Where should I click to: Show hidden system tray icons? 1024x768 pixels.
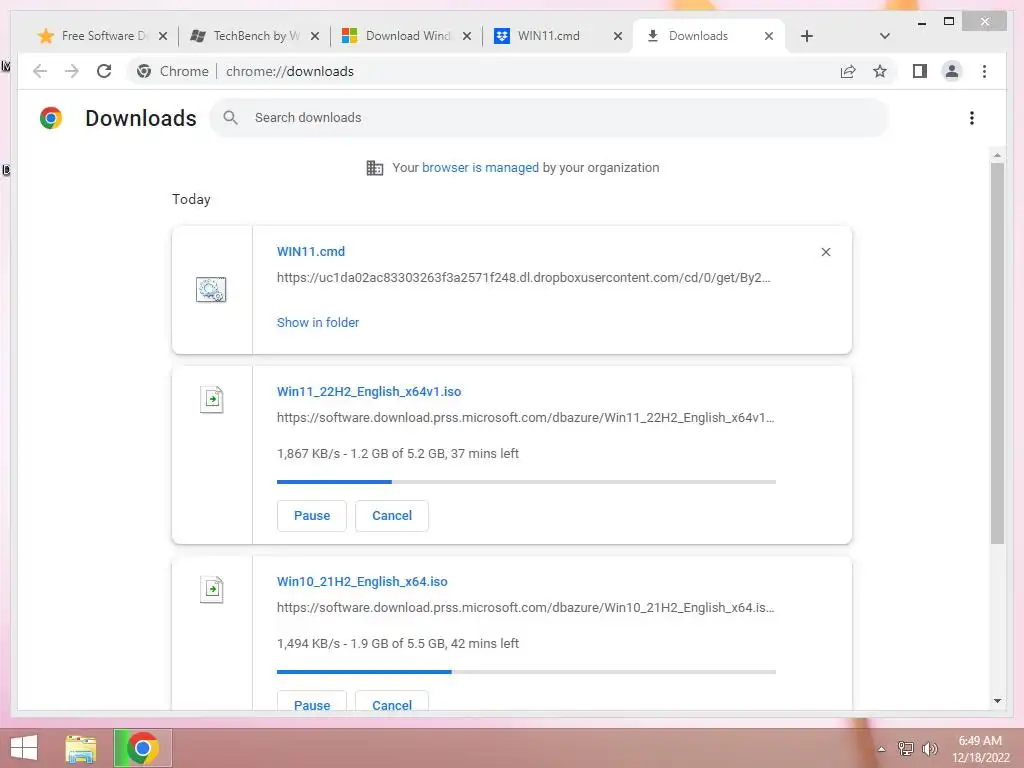881,749
